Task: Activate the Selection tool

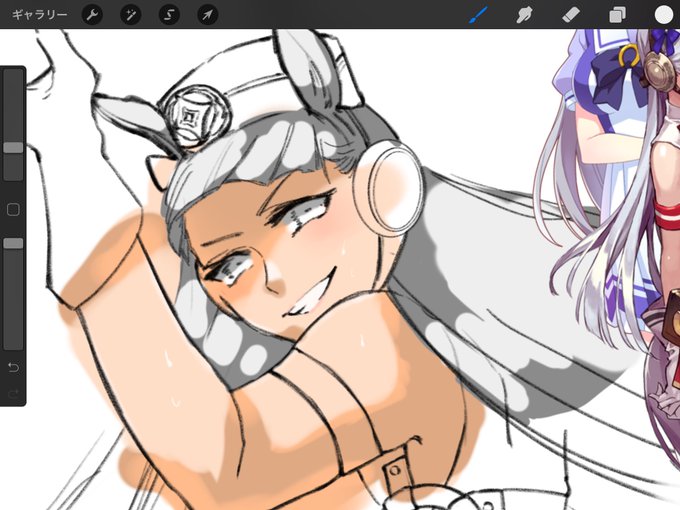Action: pos(169,15)
